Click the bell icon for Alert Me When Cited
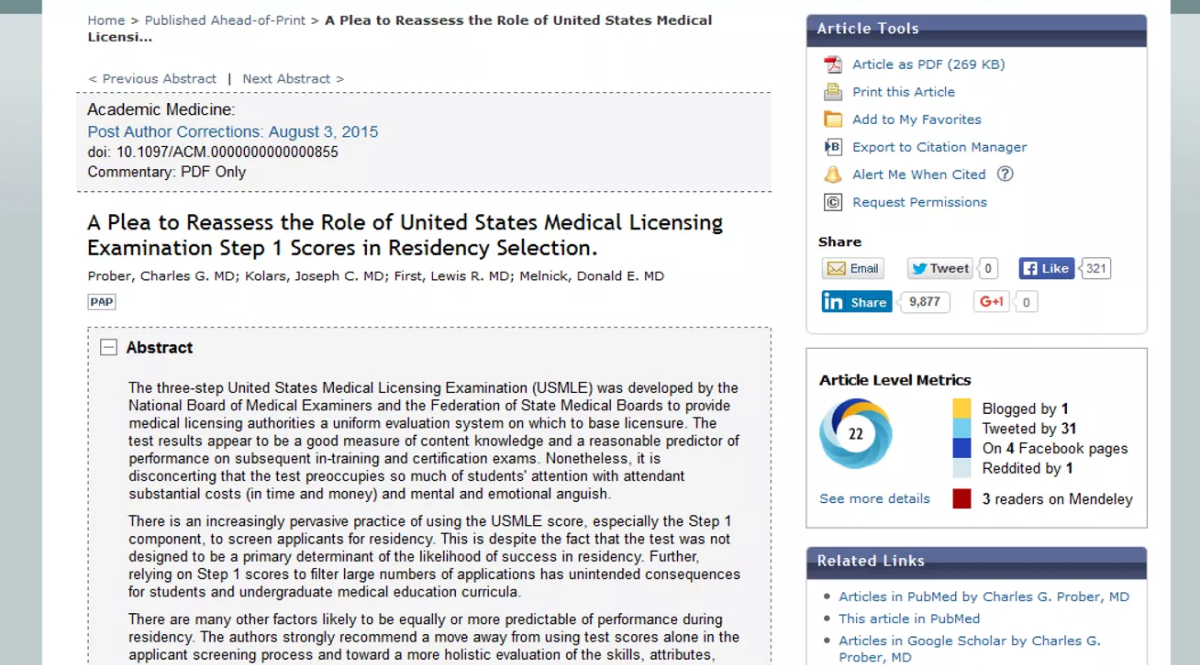The height and width of the screenshot is (665, 1200). coord(833,175)
